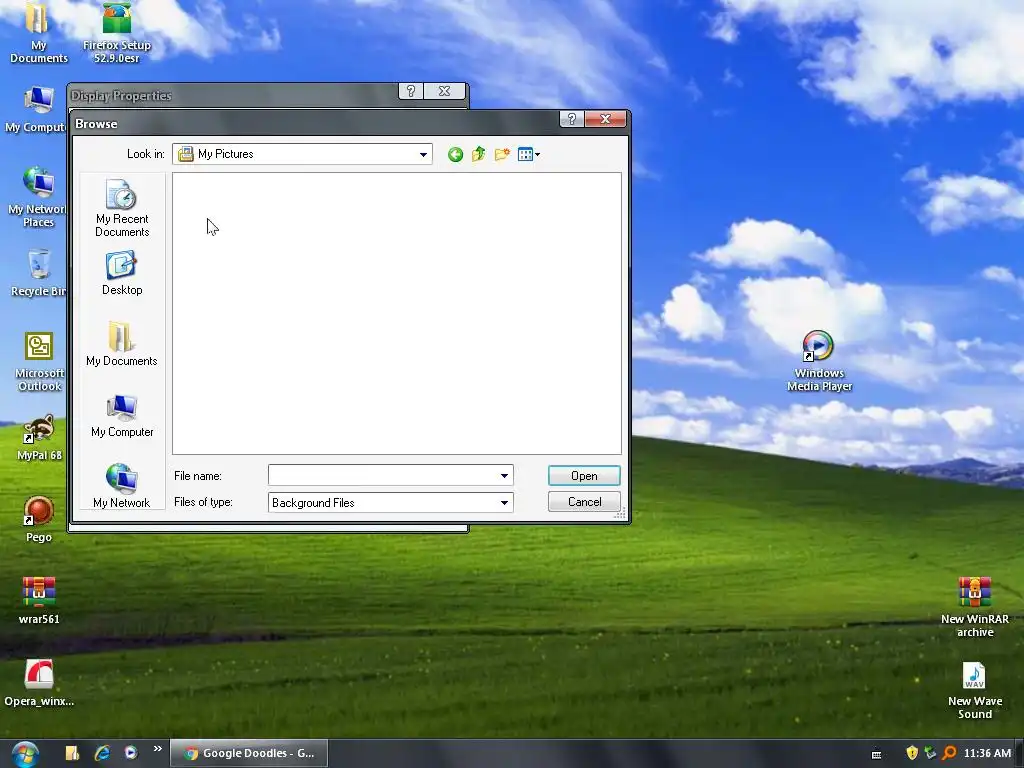Viewport: 1024px width, 768px height.
Task: Open the View menu icon
Action: 528,154
